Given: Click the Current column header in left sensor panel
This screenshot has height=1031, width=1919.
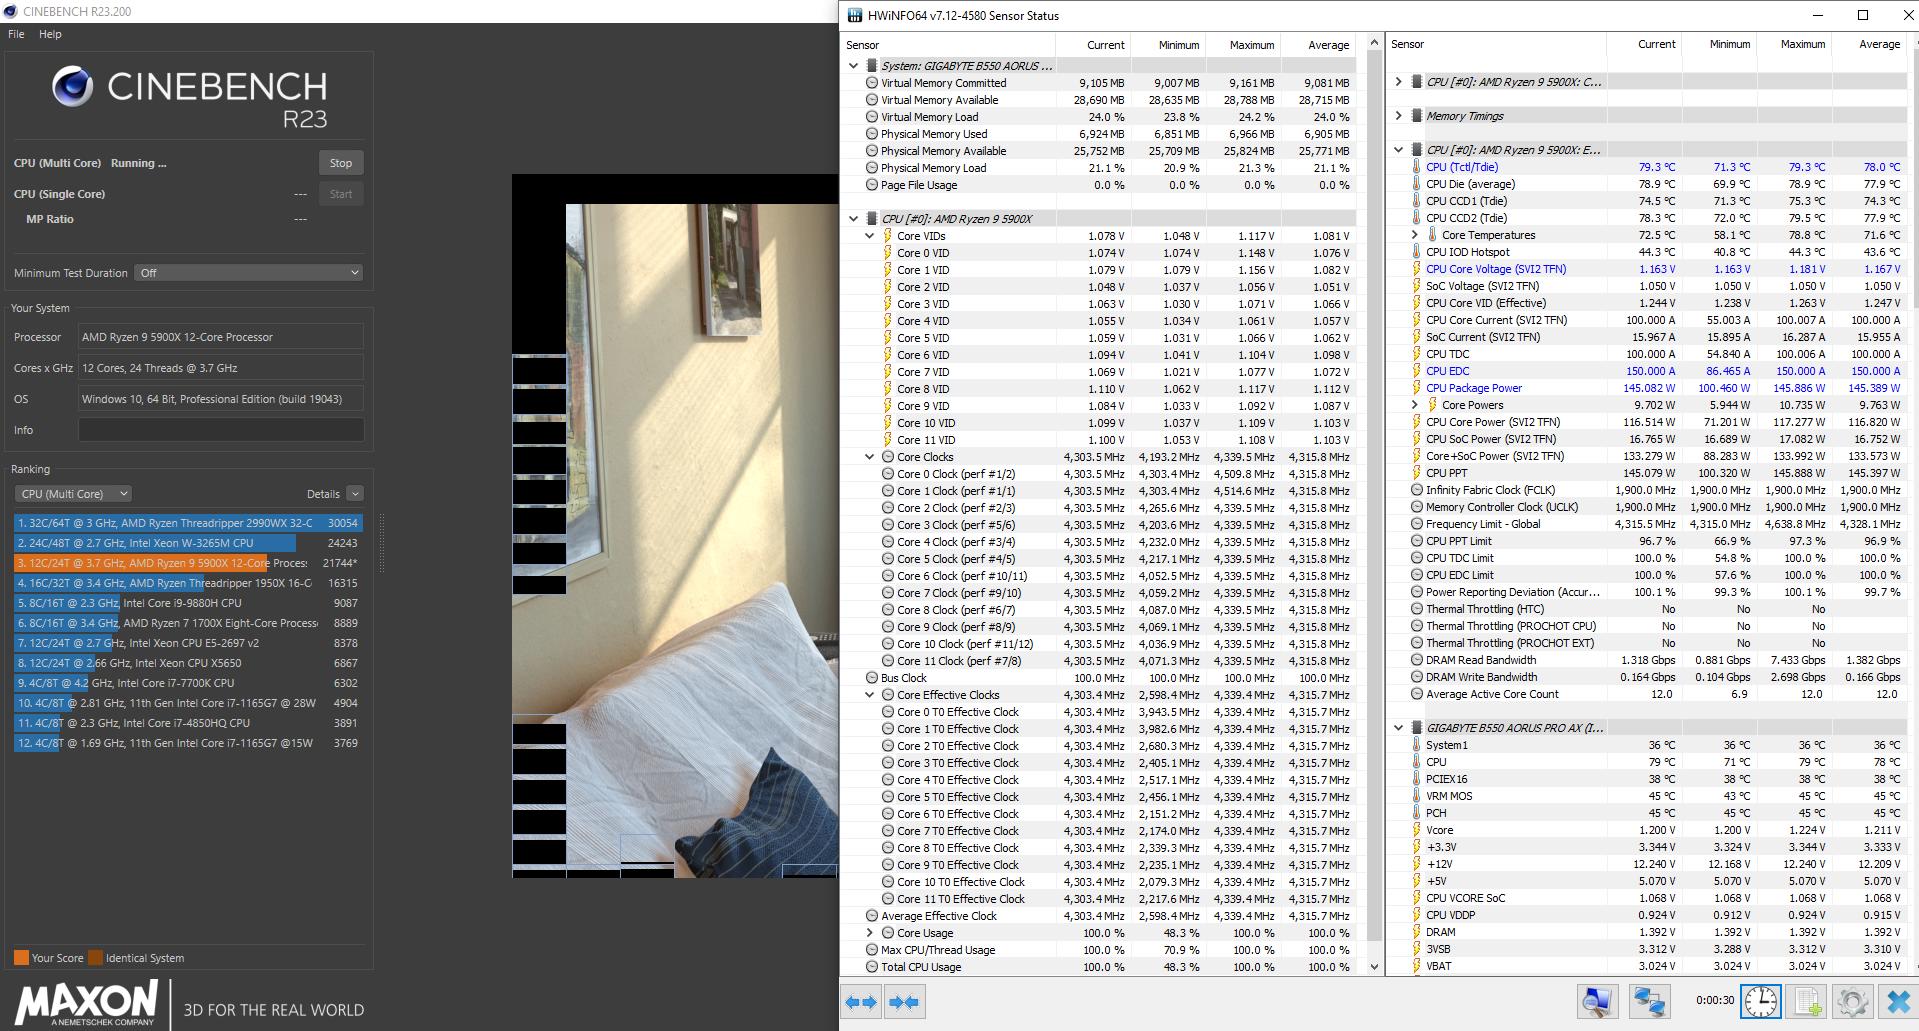Looking at the screenshot, I should tap(1093, 45).
